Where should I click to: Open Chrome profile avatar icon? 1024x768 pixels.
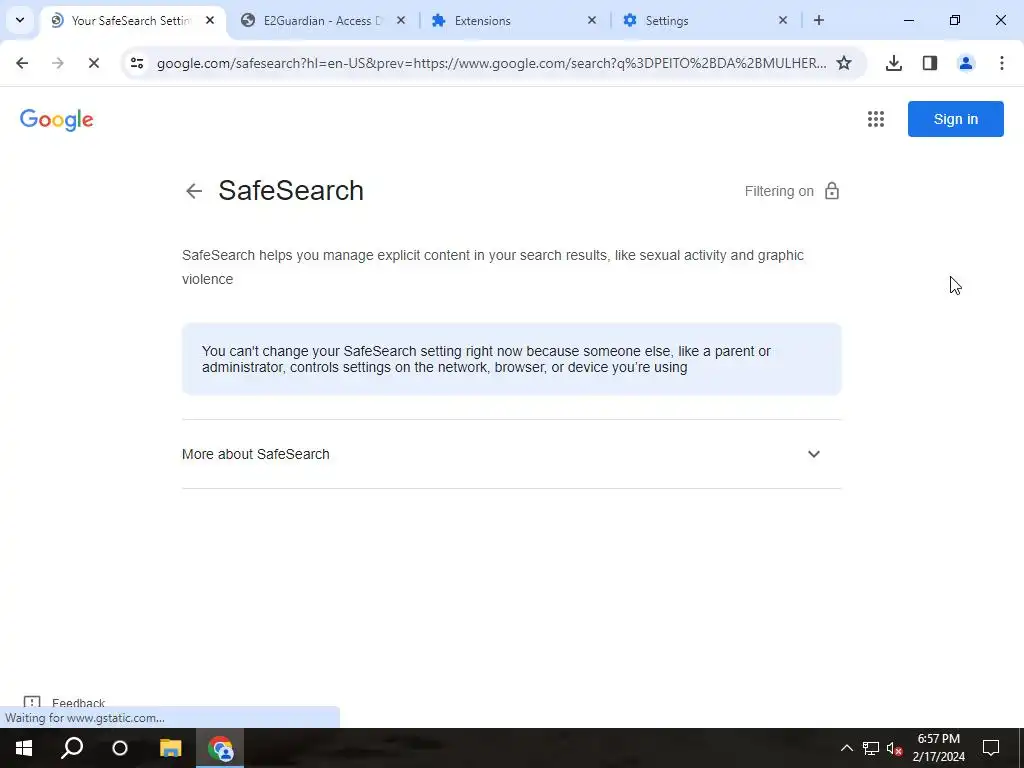tap(966, 63)
